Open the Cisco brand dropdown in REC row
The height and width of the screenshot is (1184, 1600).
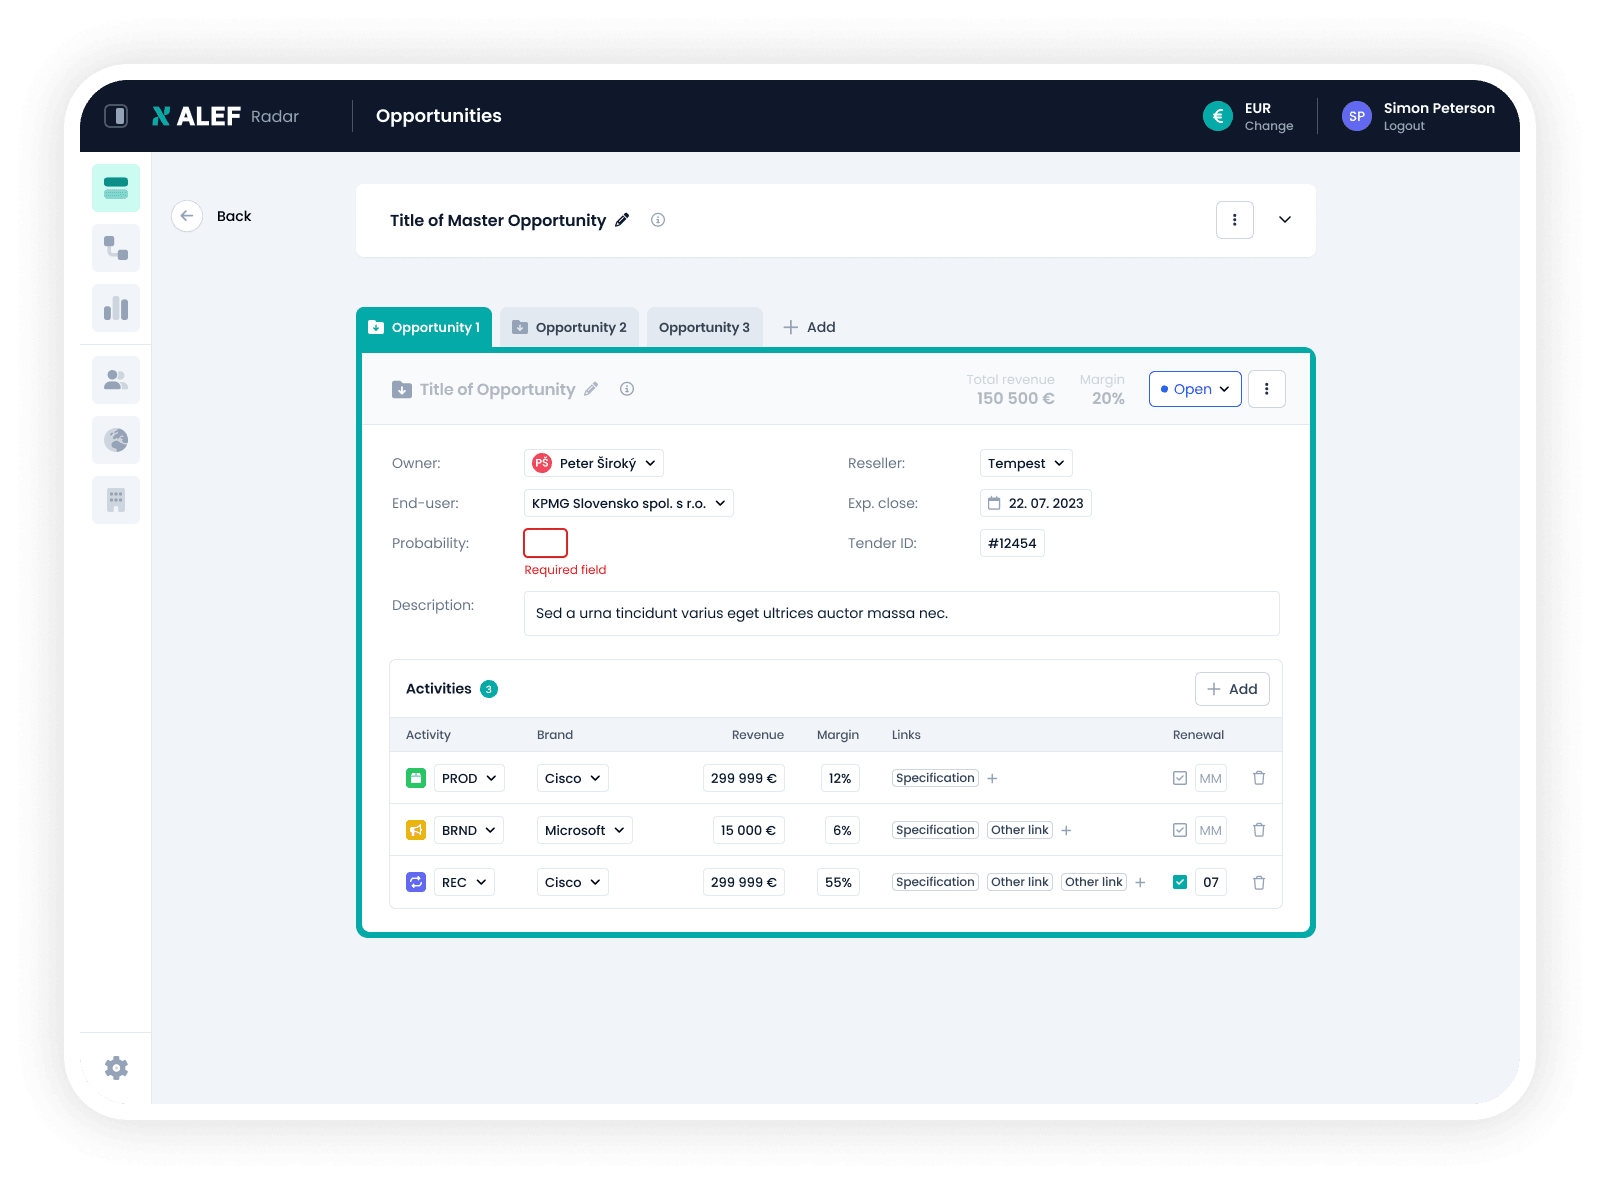(x=573, y=882)
